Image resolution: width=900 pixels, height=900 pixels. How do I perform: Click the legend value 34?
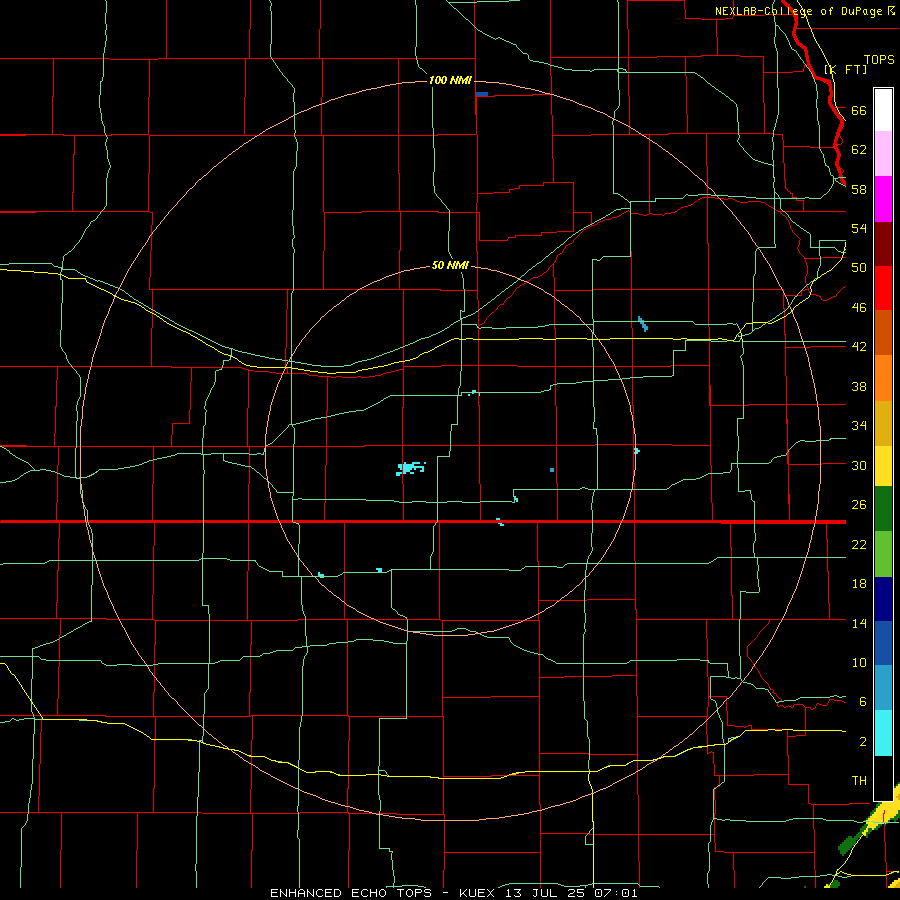[x=859, y=425]
